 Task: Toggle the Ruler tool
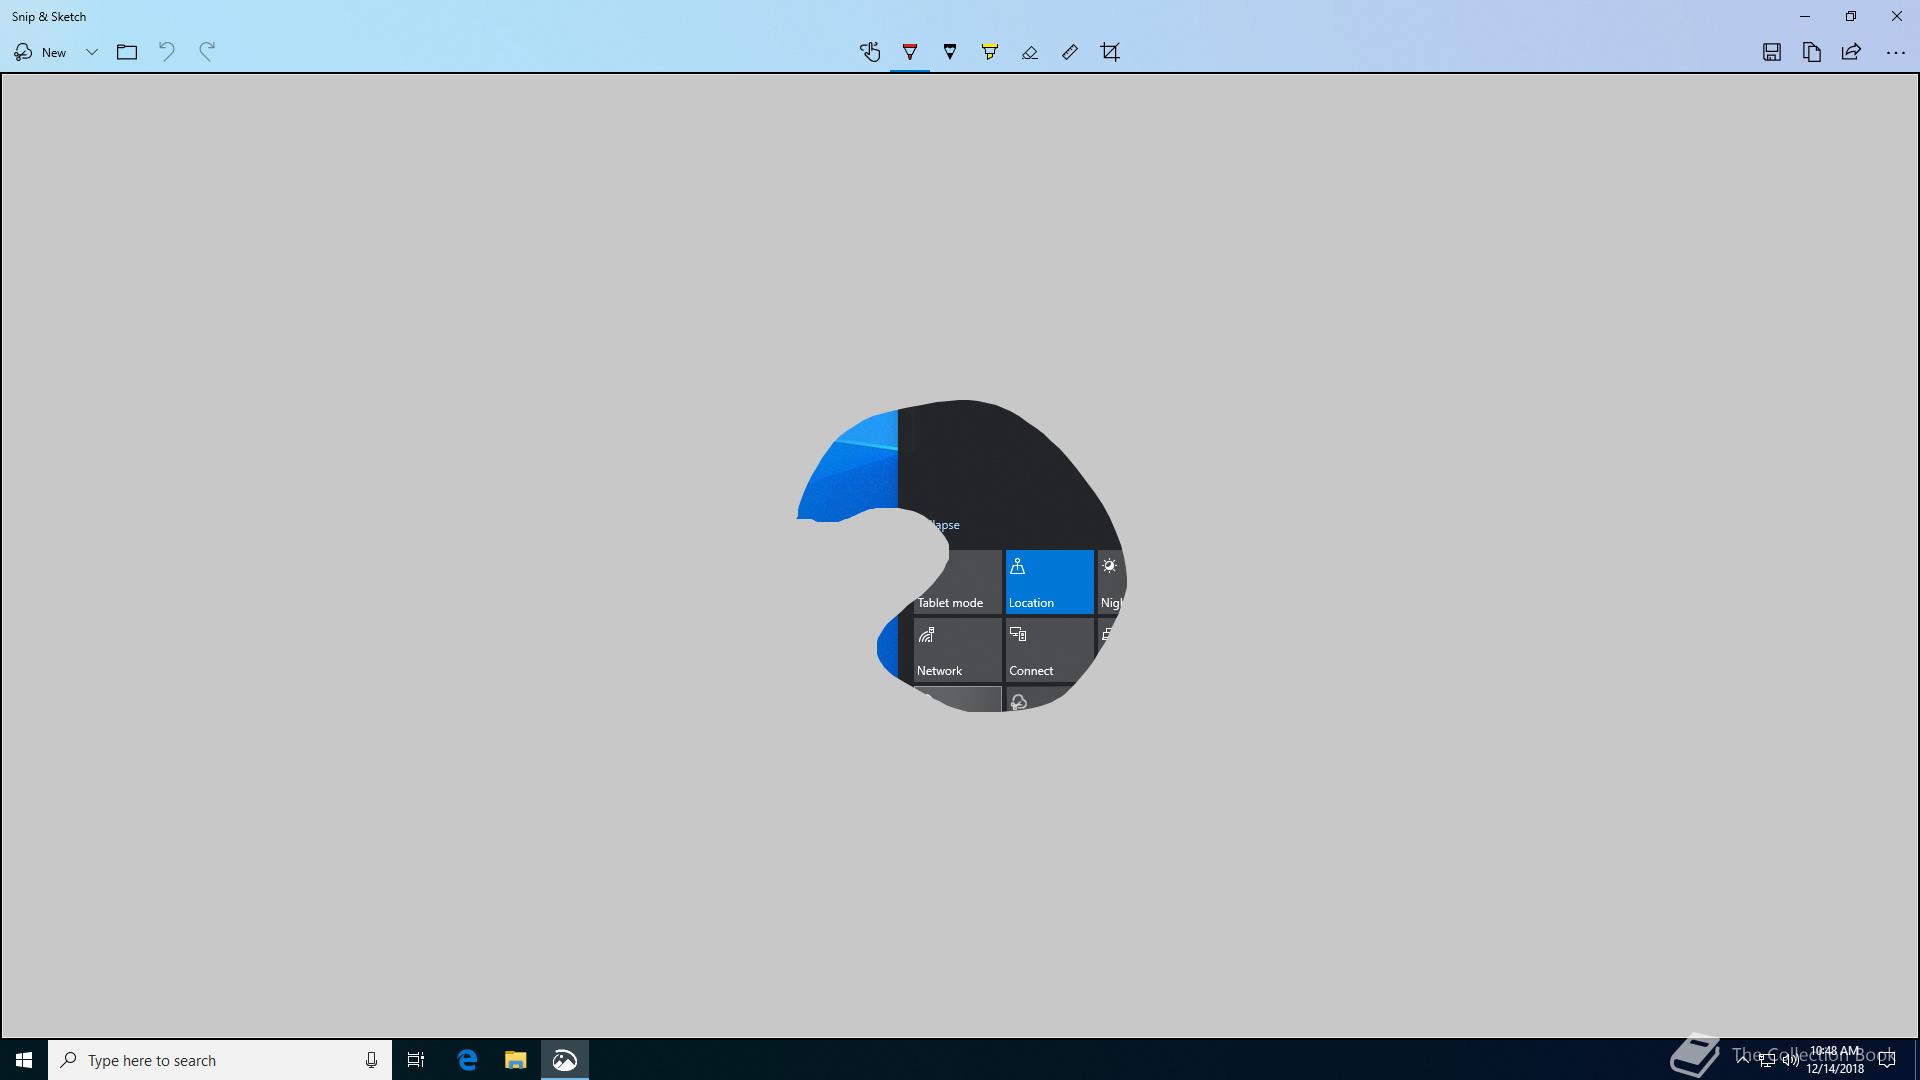[x=1070, y=52]
